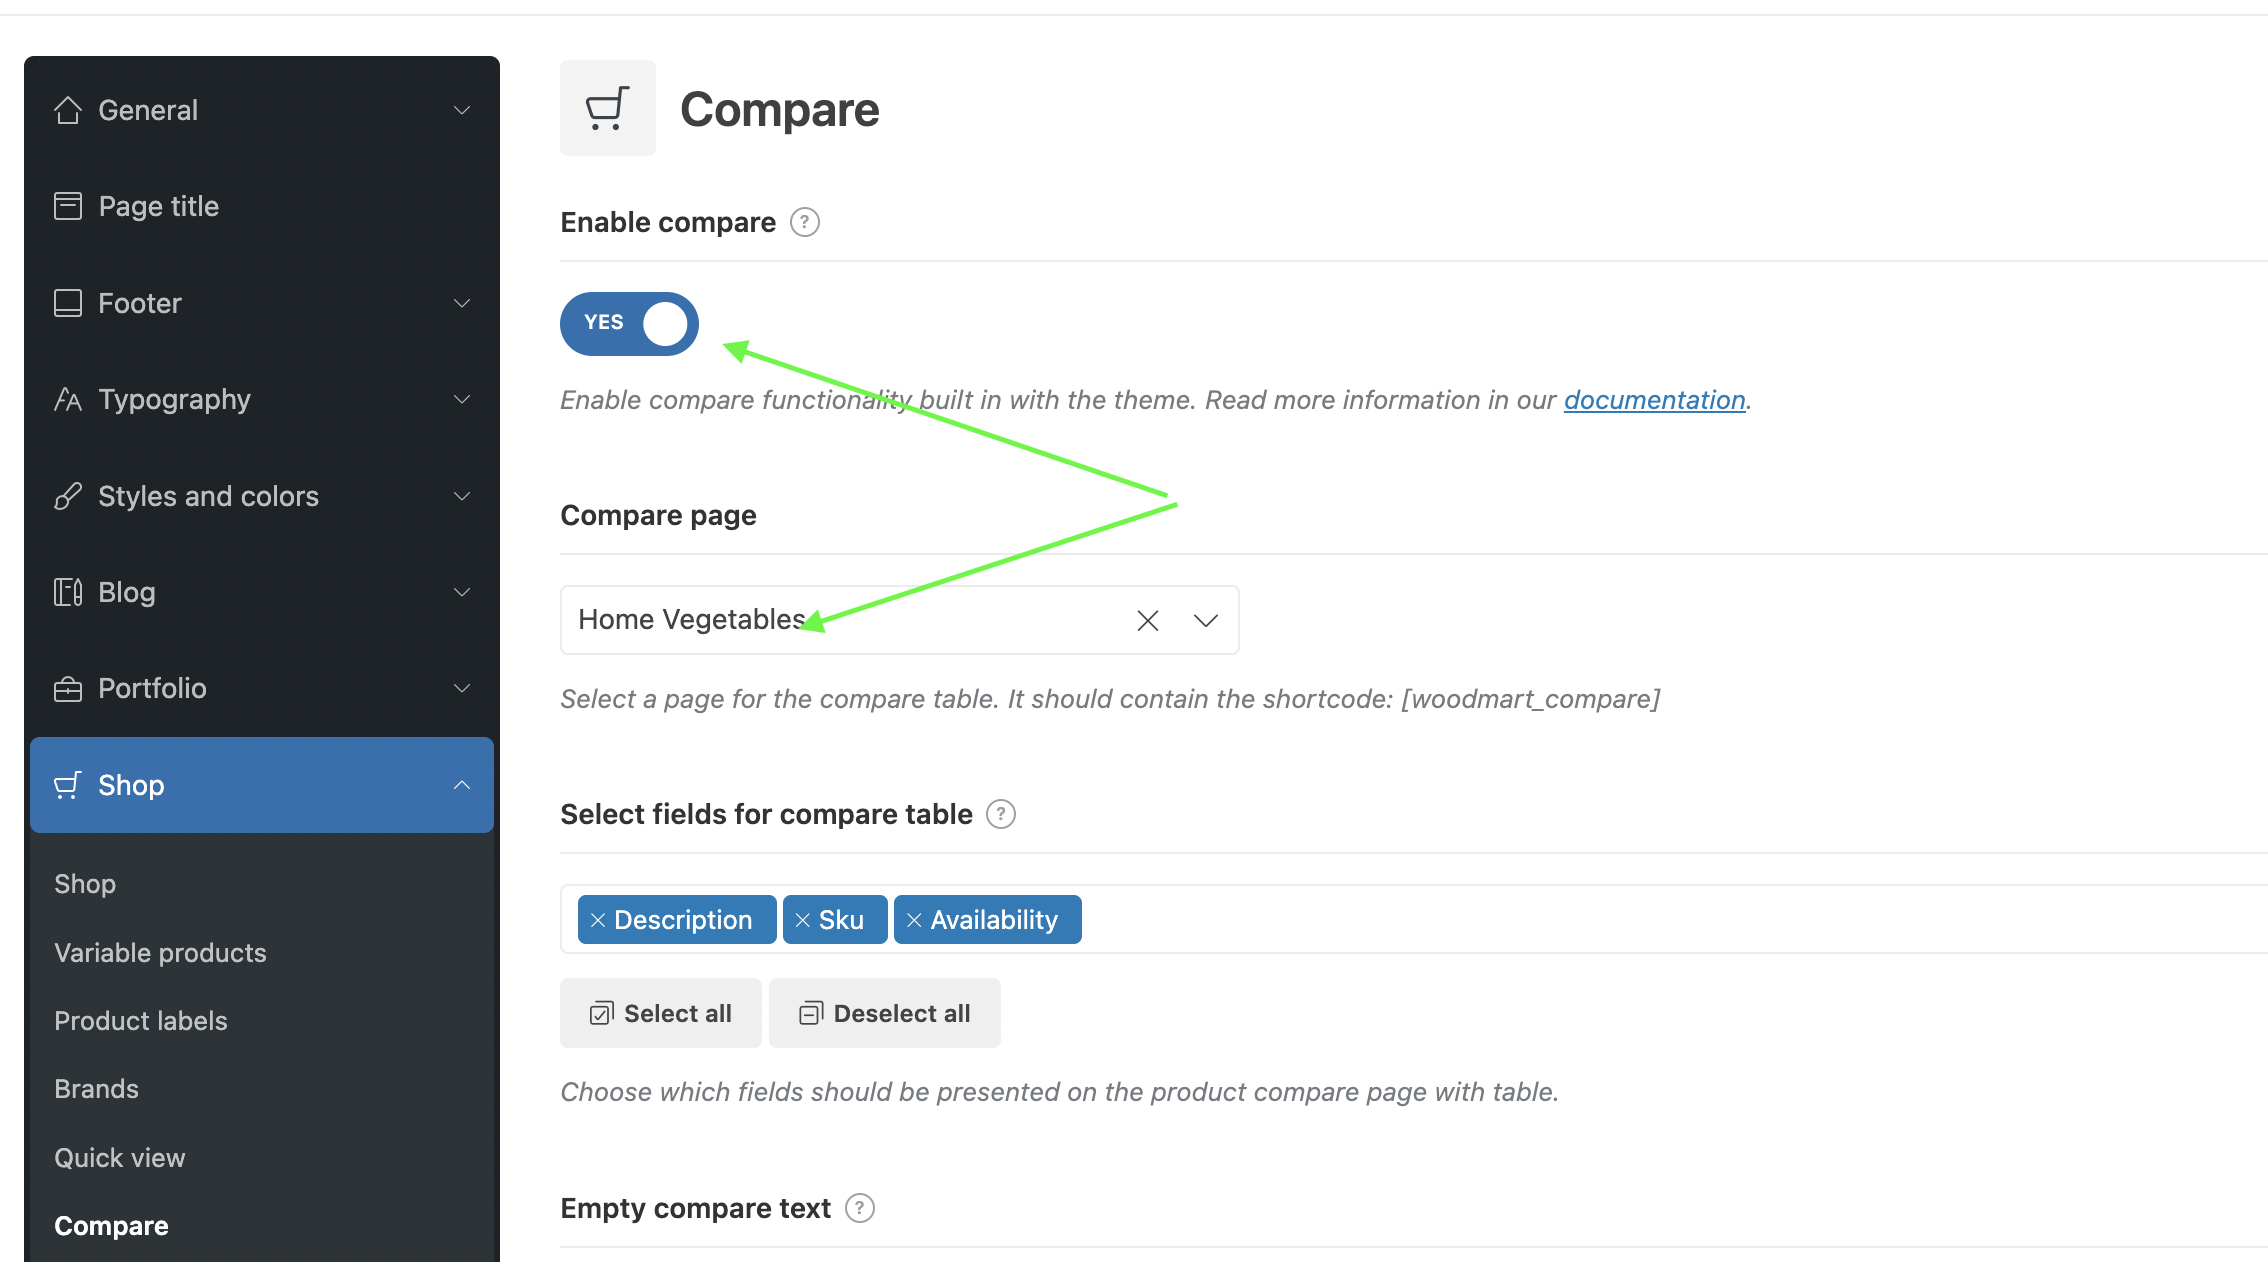Viewport: 2268px width, 1262px height.
Task: Click the Deselect all button
Action: 885,1013
